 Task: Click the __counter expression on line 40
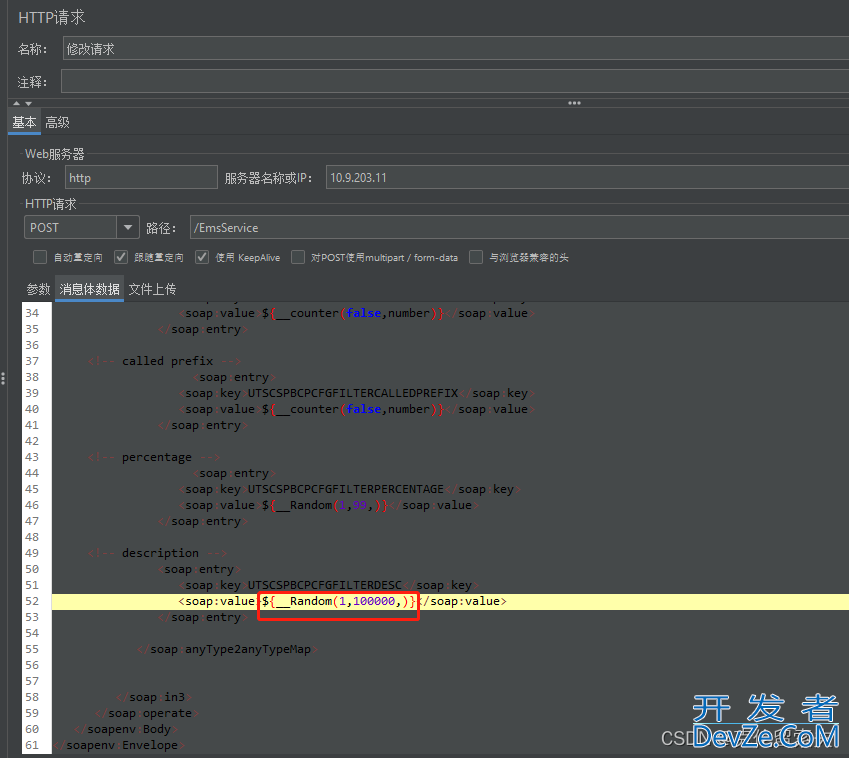[x=353, y=409]
